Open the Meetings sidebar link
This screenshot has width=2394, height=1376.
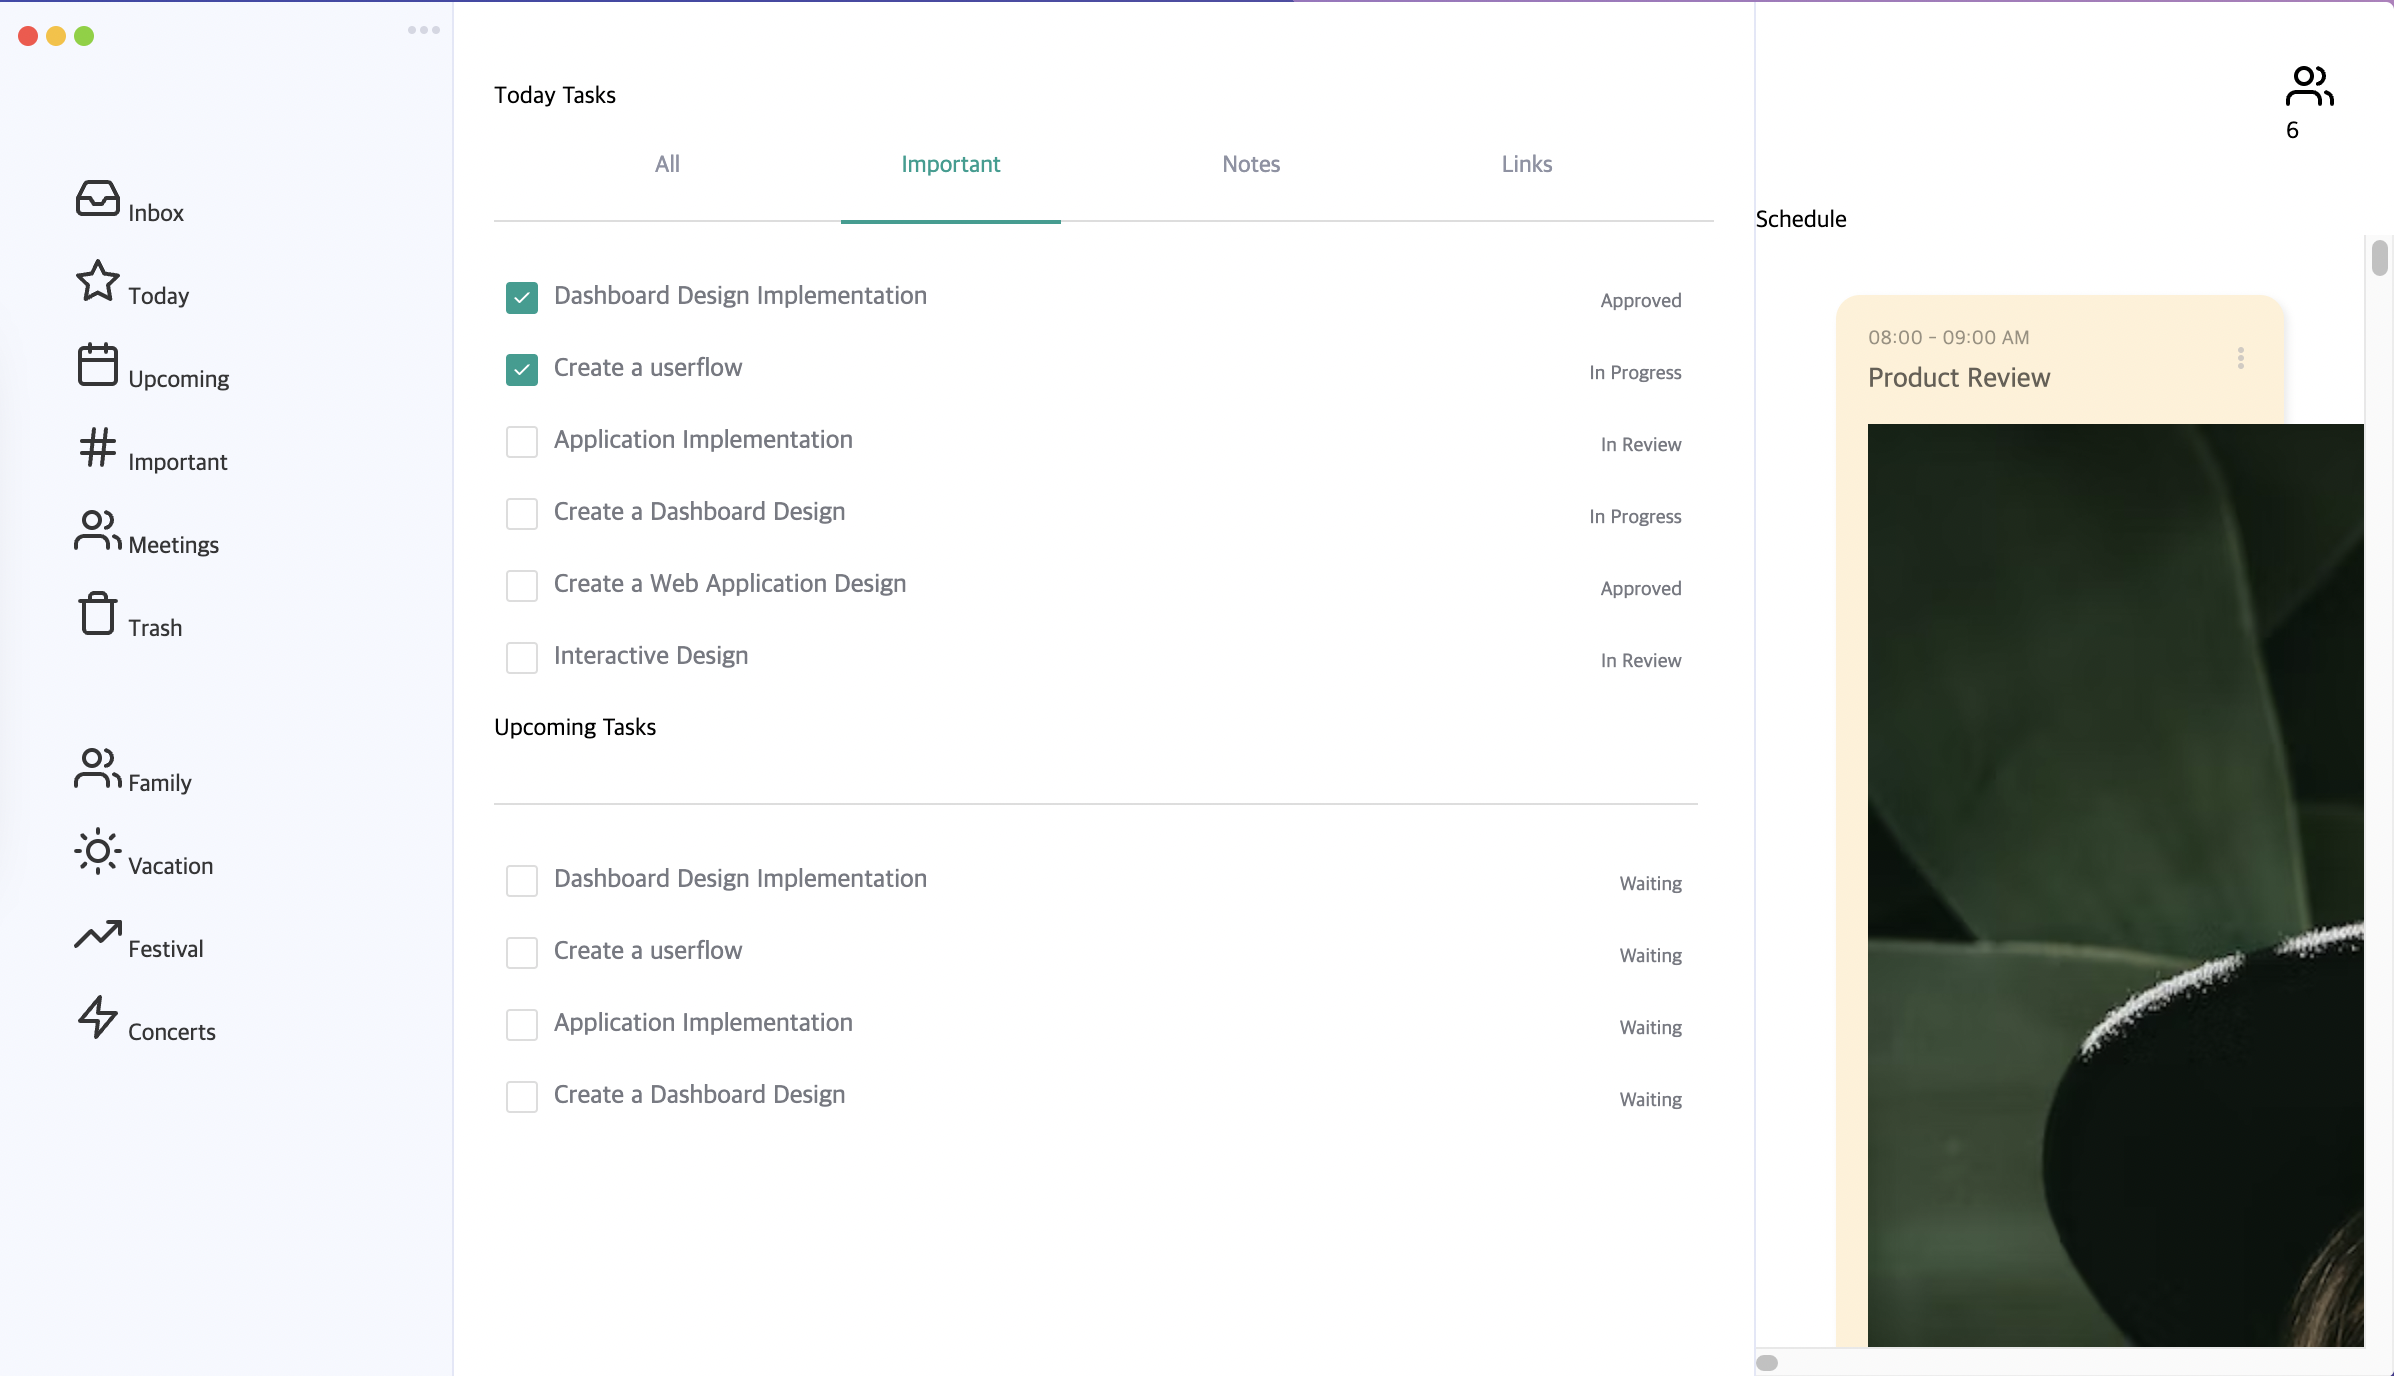(x=173, y=545)
